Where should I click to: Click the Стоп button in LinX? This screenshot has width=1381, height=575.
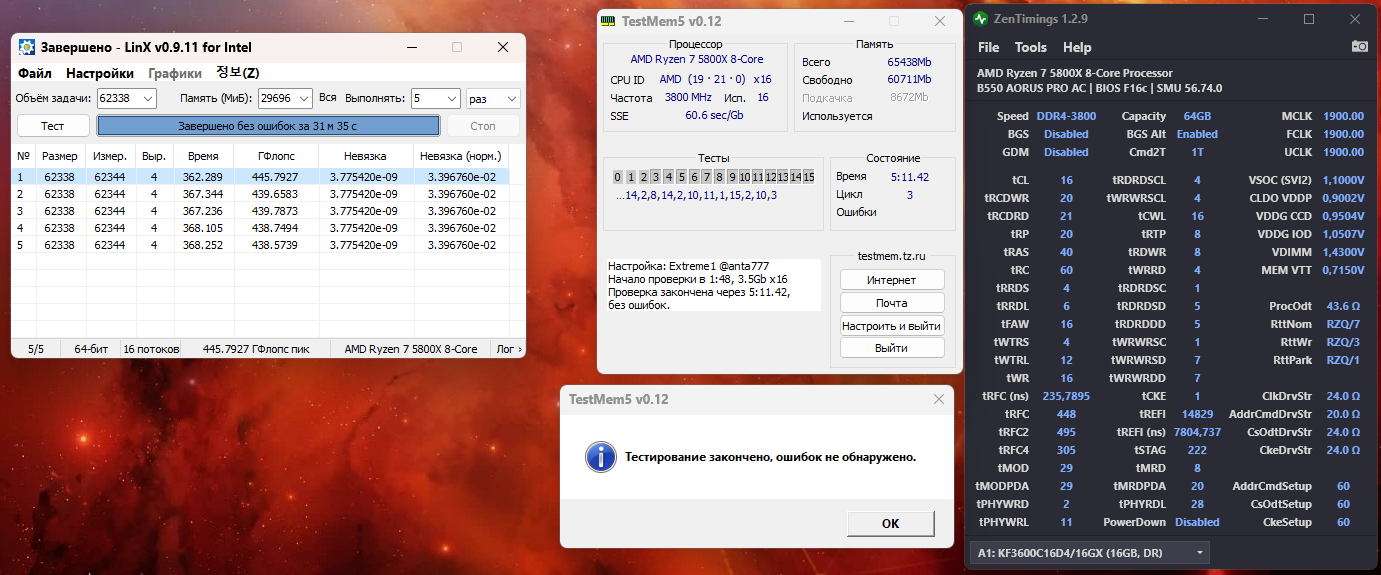[483, 126]
